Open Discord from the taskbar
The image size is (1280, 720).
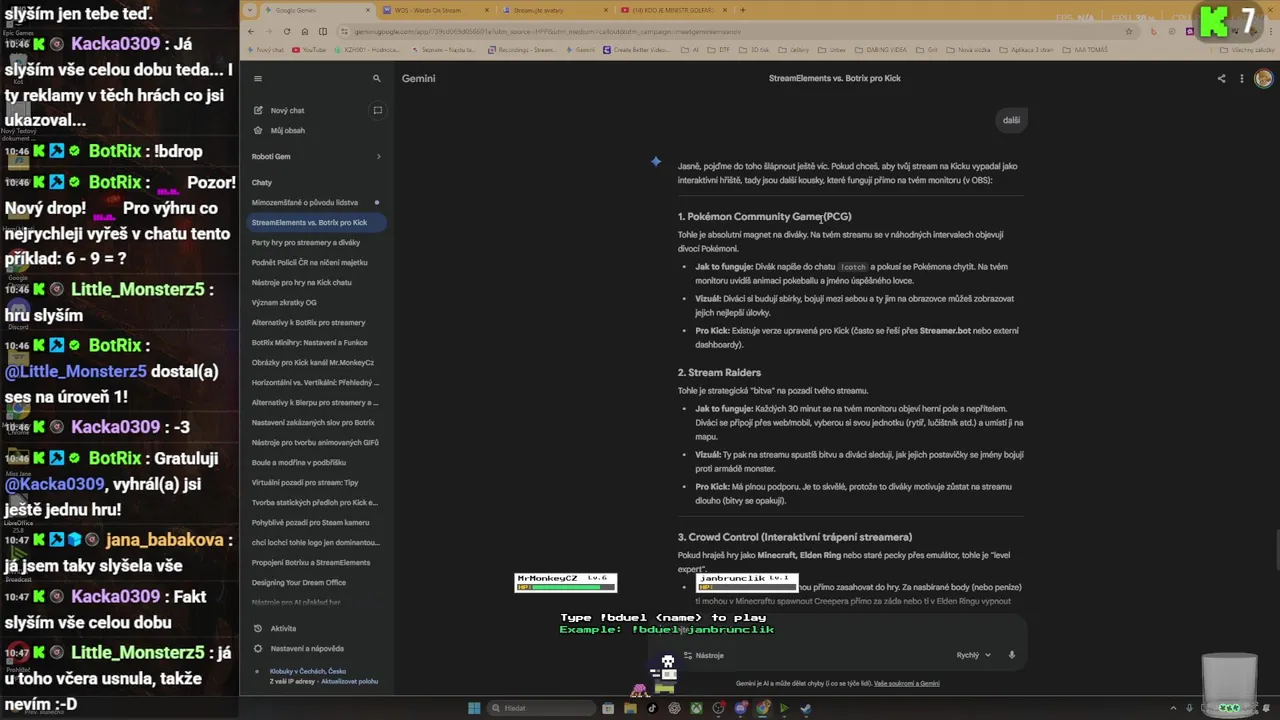point(740,708)
